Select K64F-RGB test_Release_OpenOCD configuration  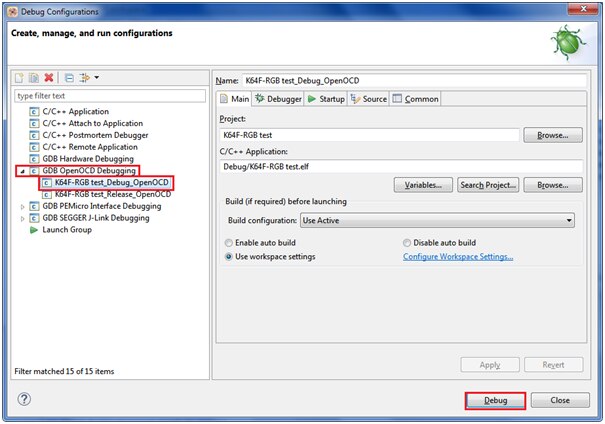tap(113, 194)
